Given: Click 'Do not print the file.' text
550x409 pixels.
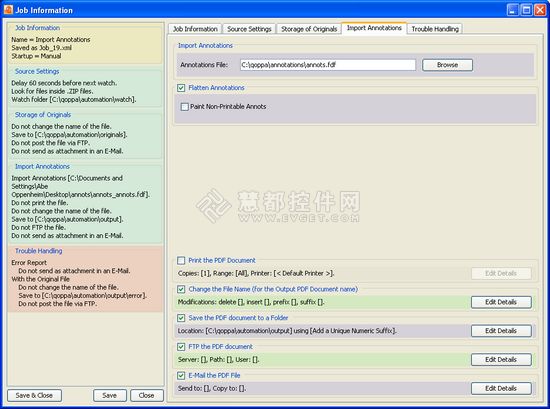Looking at the screenshot, I should [x=40, y=203].
